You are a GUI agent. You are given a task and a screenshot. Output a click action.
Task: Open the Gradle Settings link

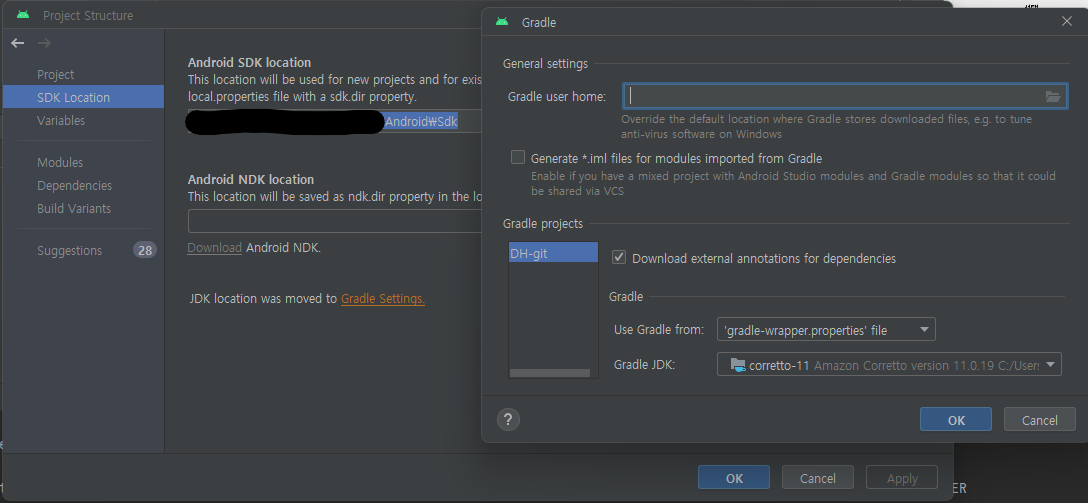click(383, 299)
